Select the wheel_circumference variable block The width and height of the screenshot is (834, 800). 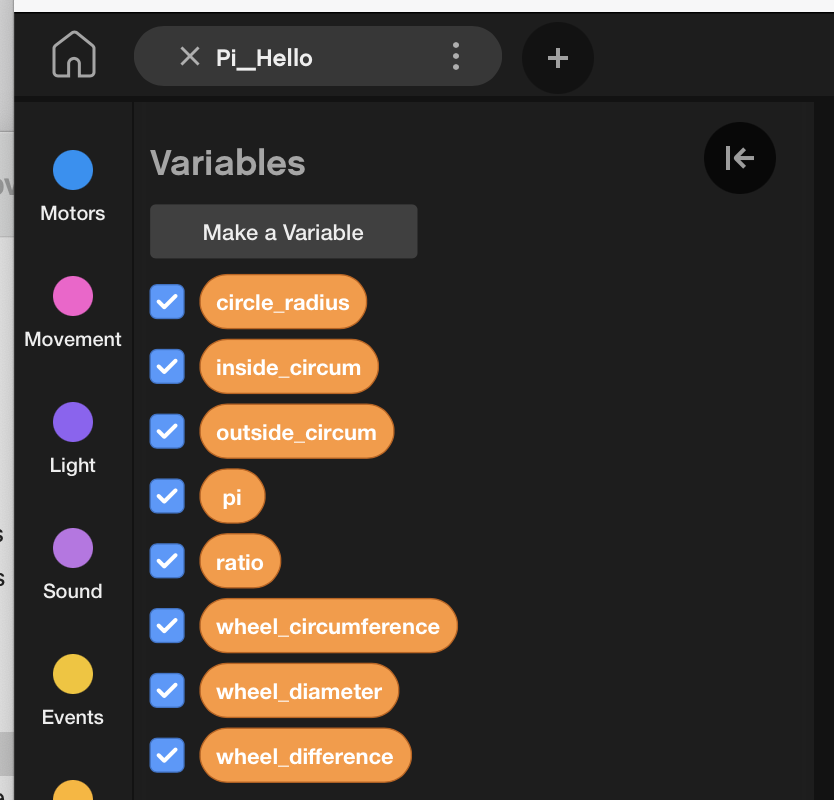click(328, 626)
